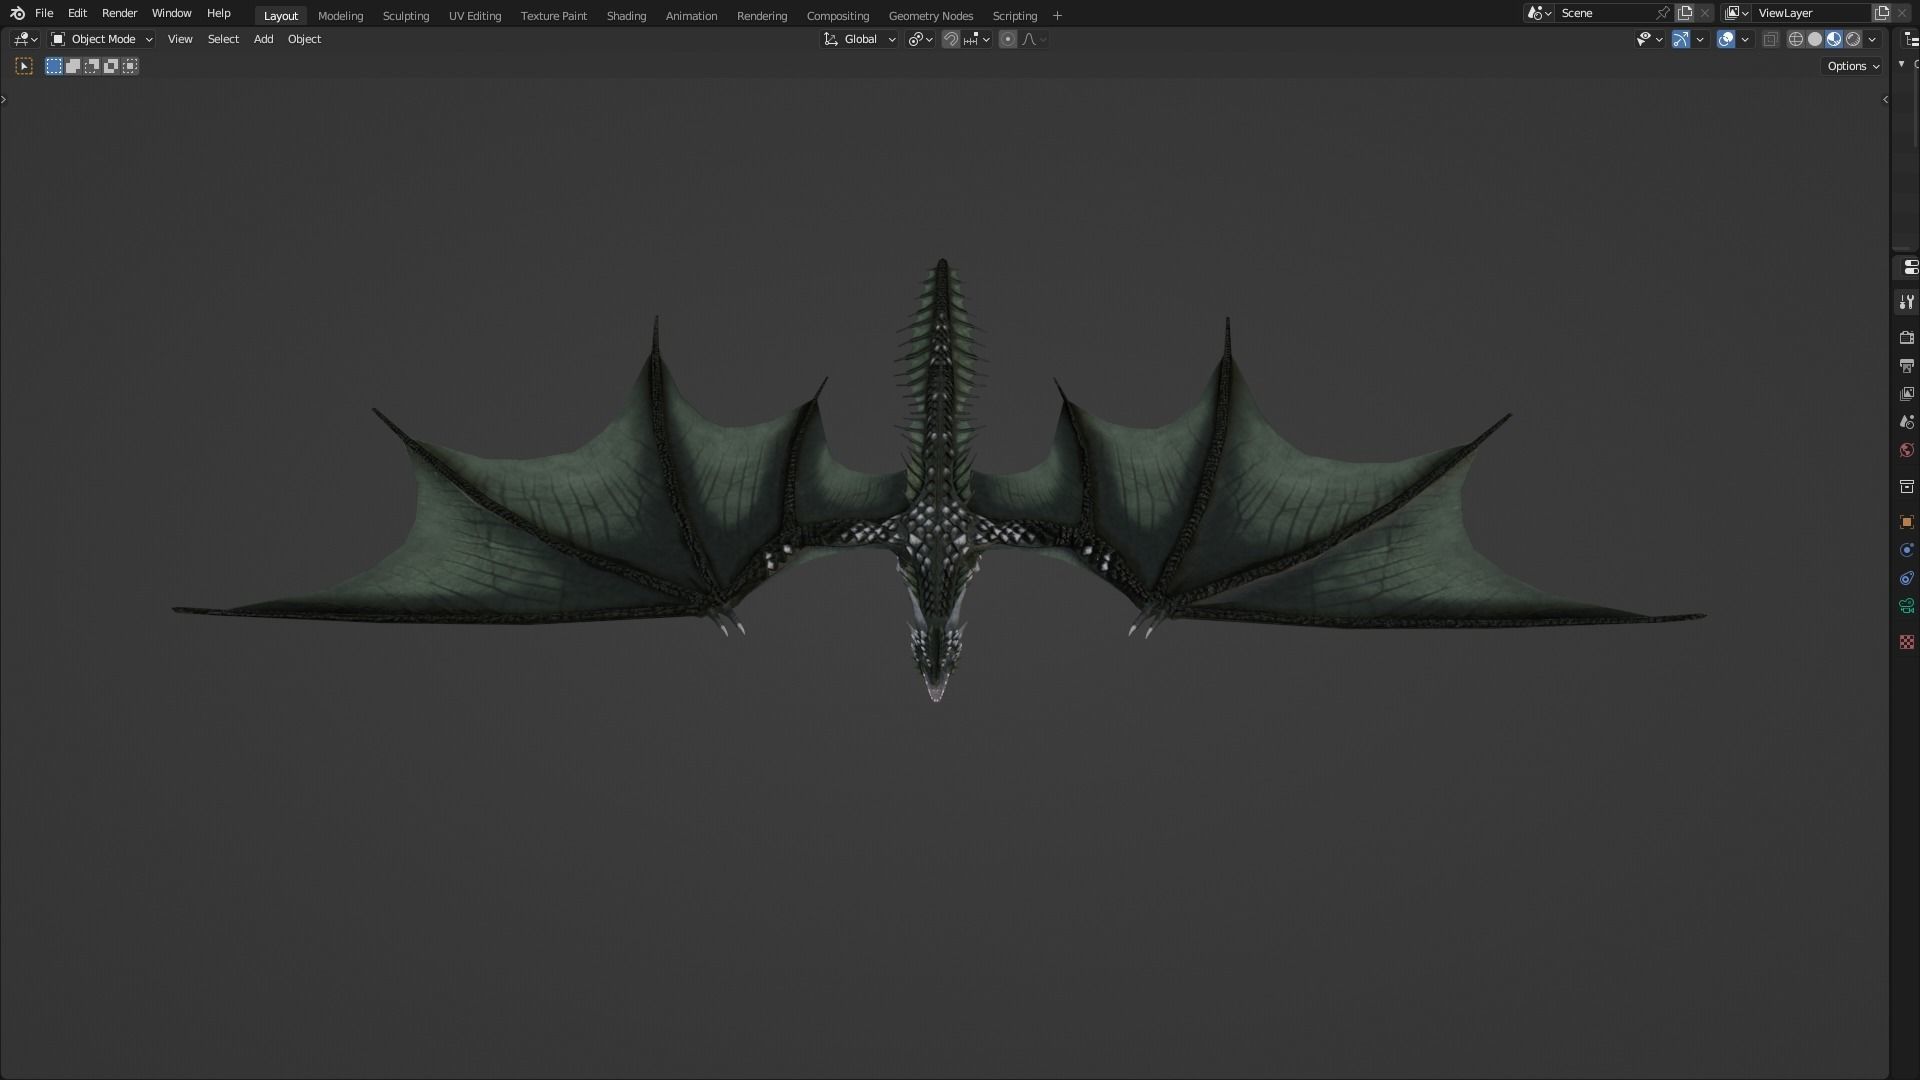Choose Invert selection mode icon
Viewport: 1920px width, 1080px height.
point(111,66)
